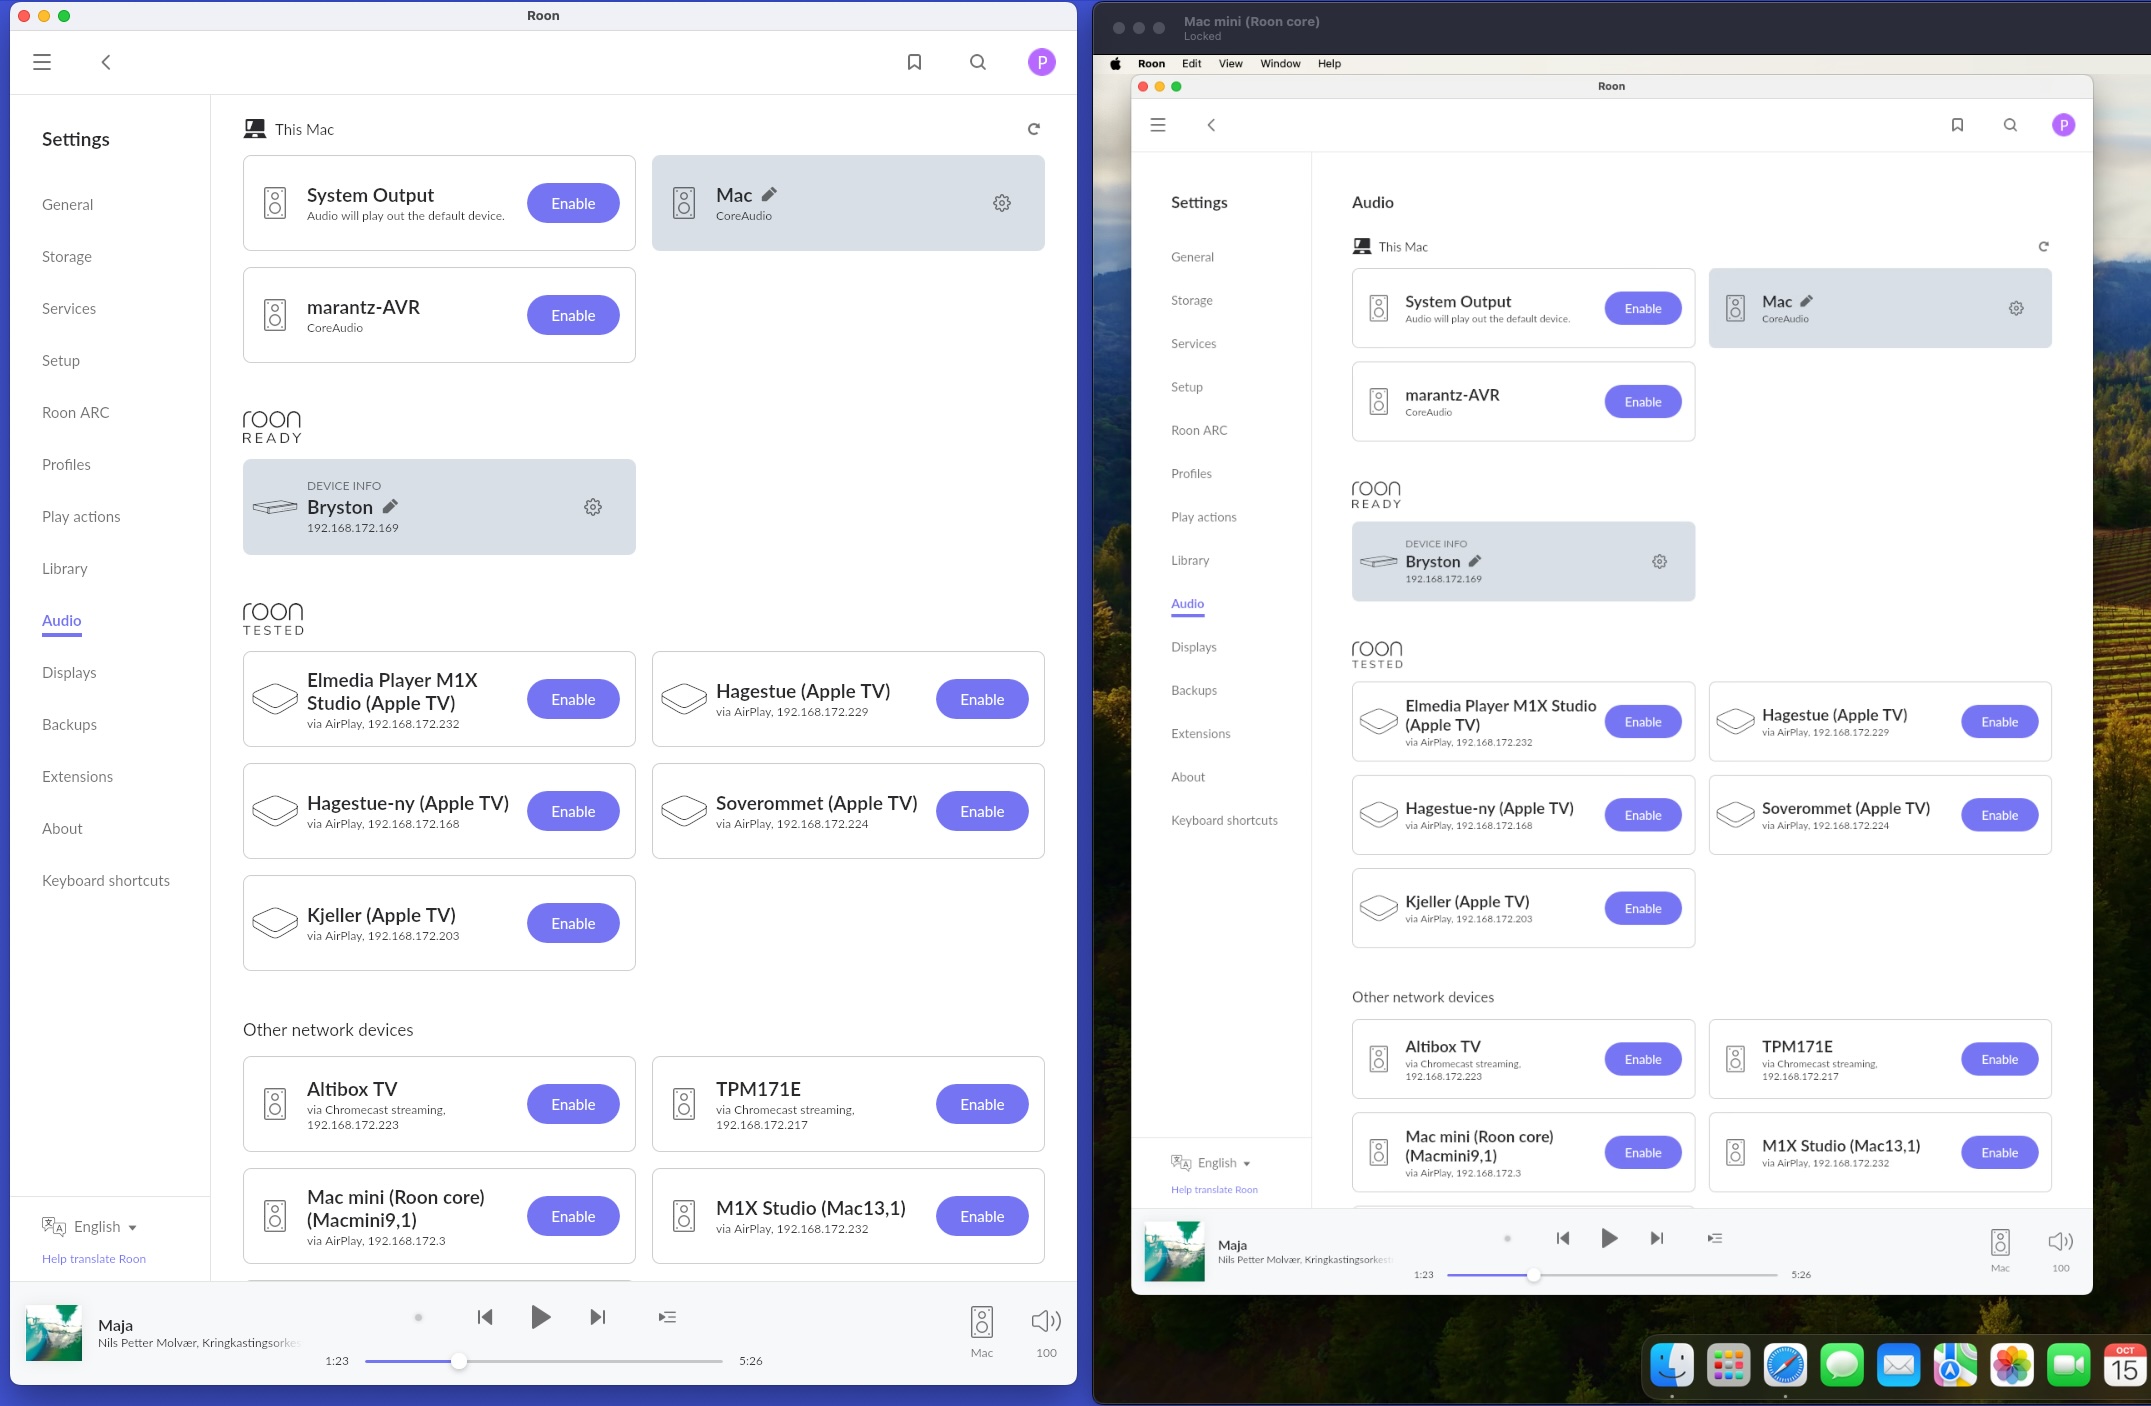Image resolution: width=2151 pixels, height=1406 pixels.
Task: Select Roon ARC tab in left window
Action: (x=76, y=412)
